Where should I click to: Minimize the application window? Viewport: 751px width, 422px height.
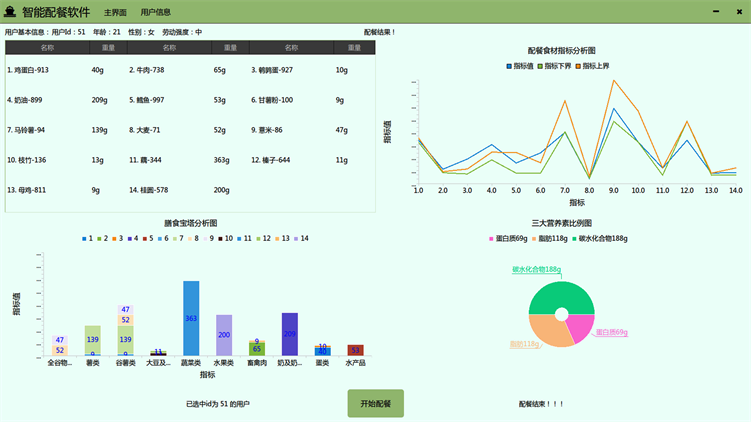click(x=716, y=12)
